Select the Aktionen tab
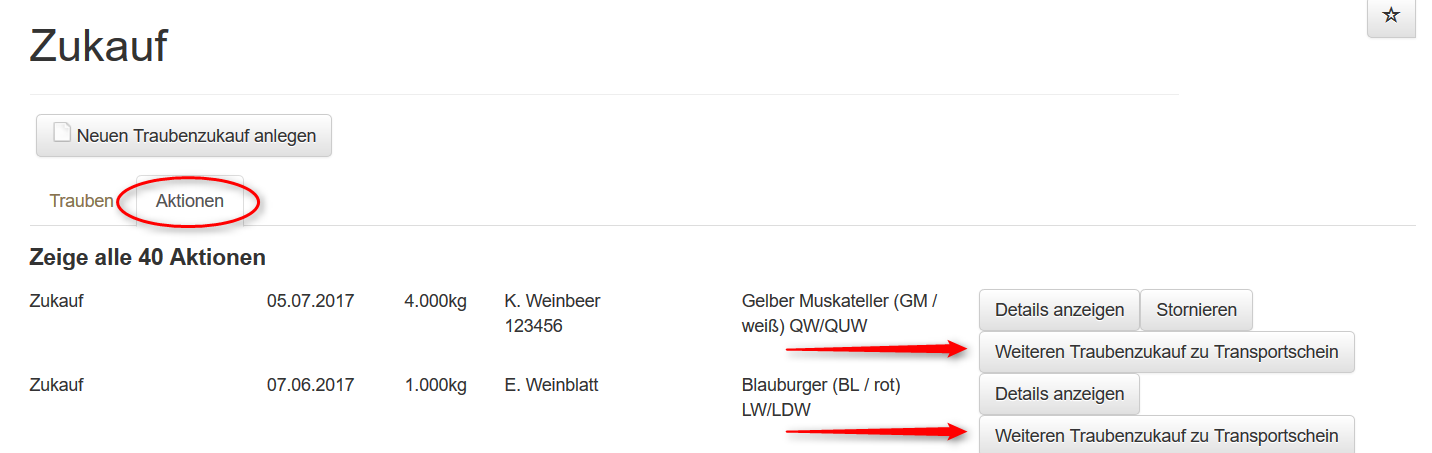 (190, 201)
